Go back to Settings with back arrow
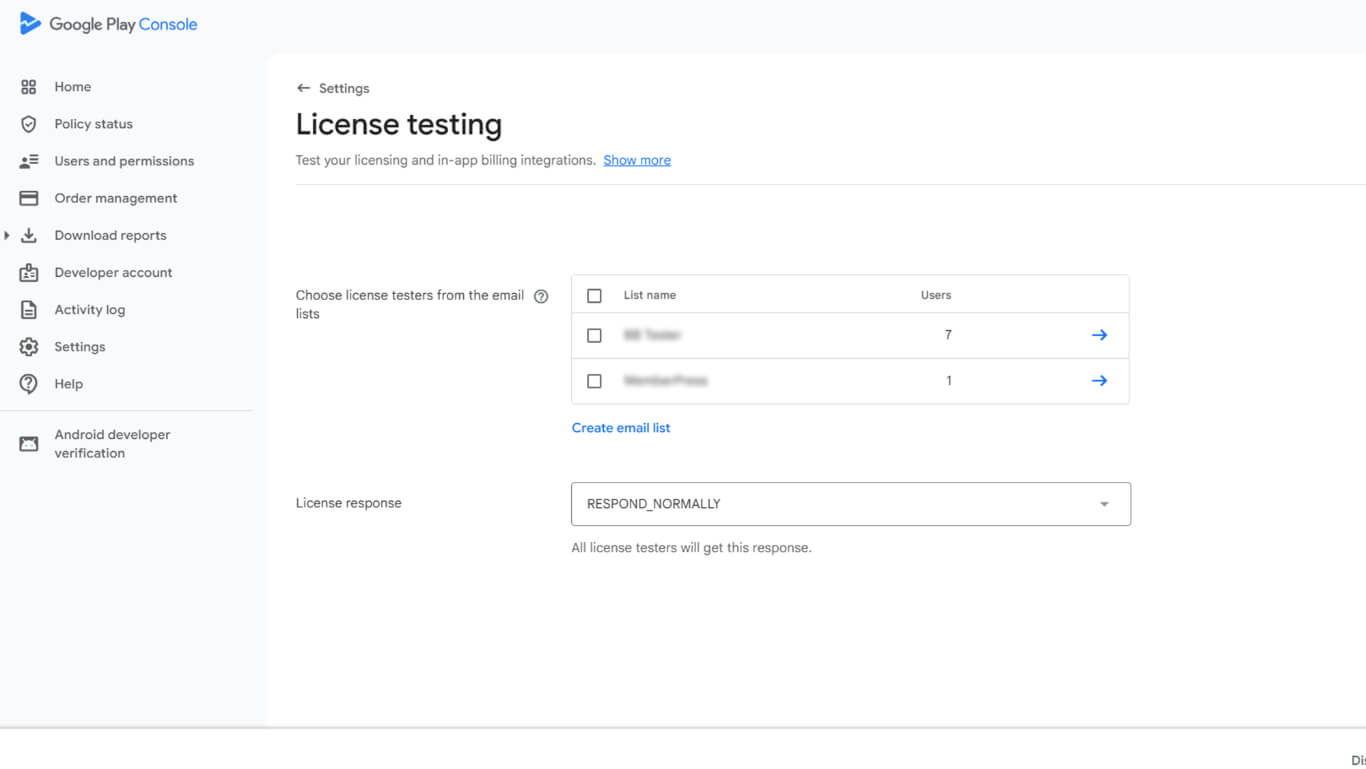 click(303, 88)
